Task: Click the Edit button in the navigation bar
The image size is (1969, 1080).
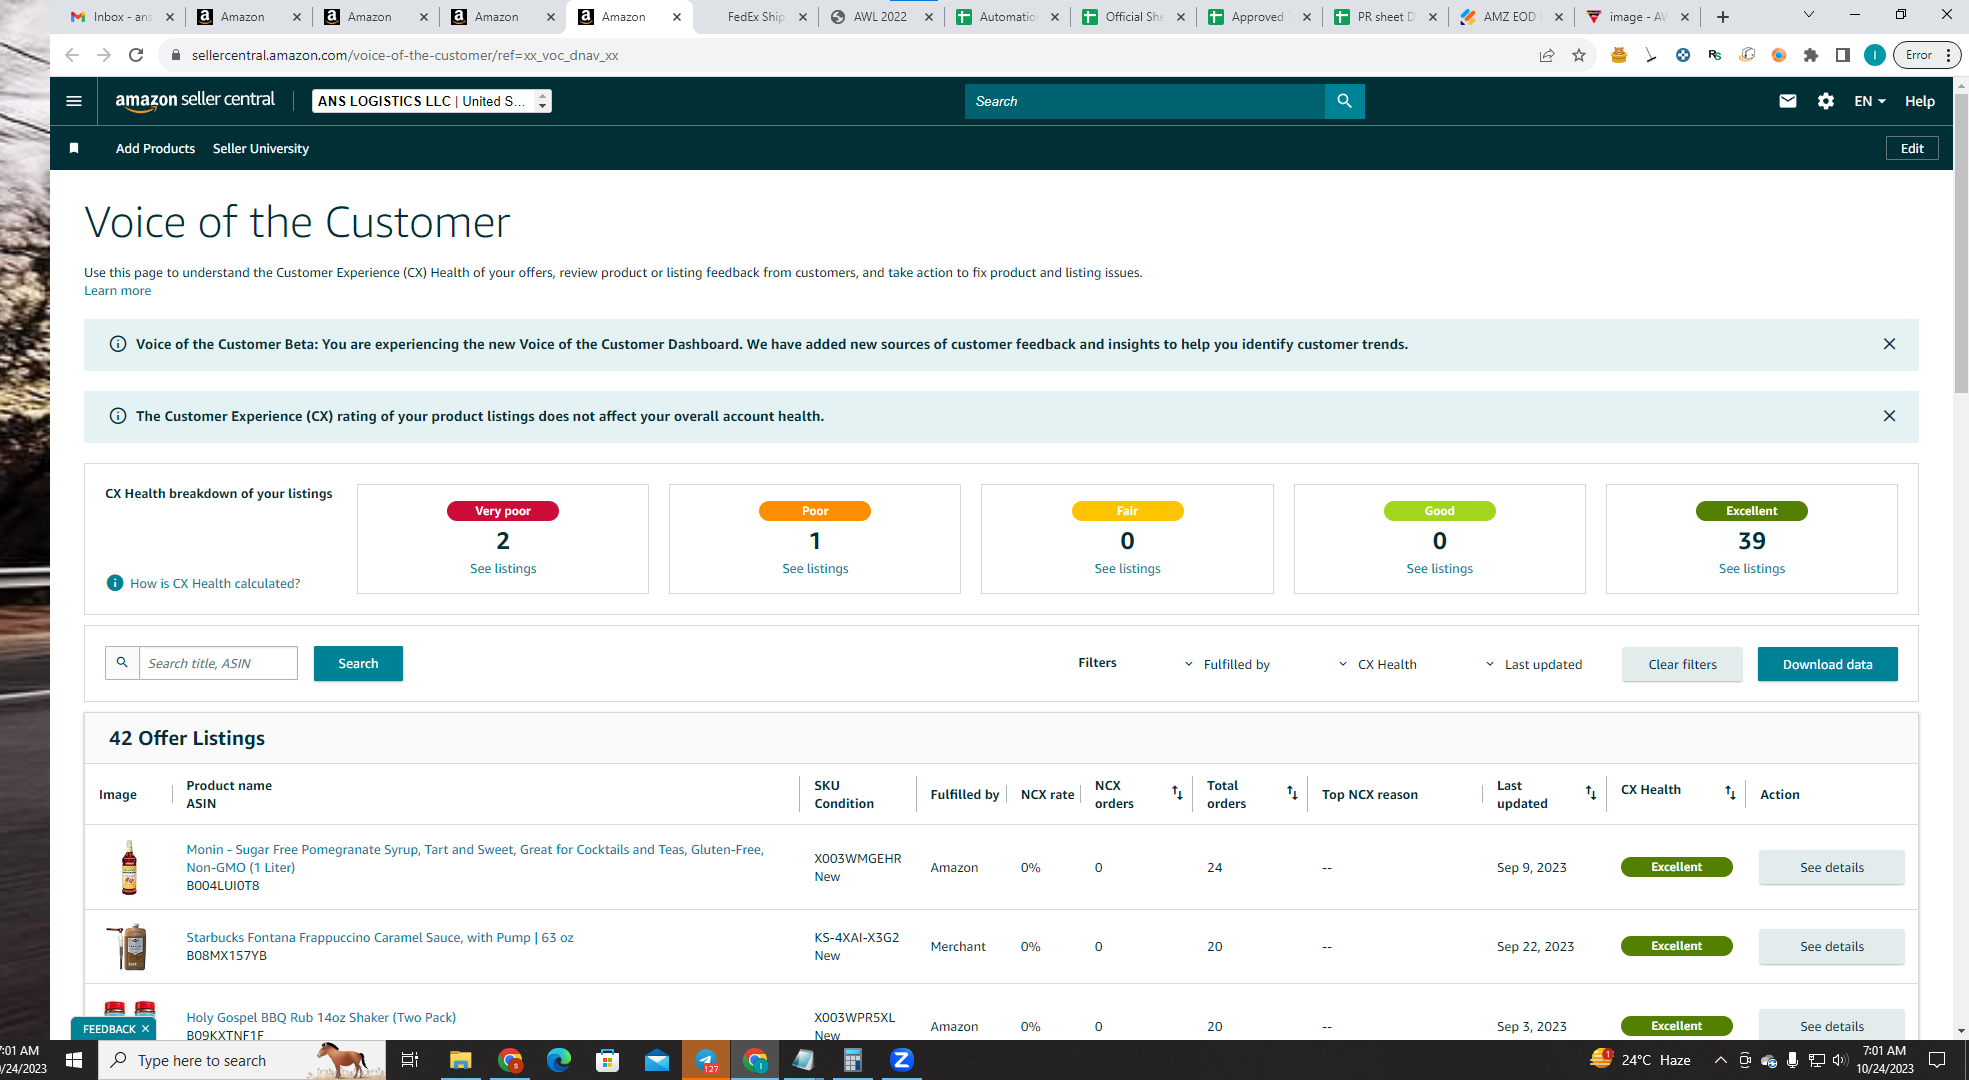Action: pos(1912,148)
